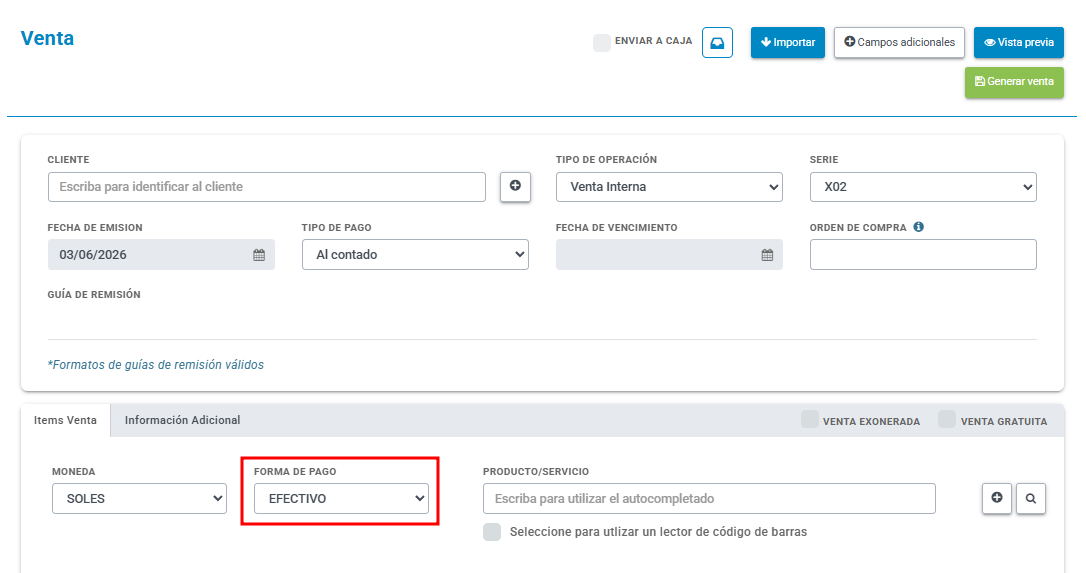Enable the Enviar a Caja checkbox
This screenshot has height=573, width=1086.
pos(601,42)
